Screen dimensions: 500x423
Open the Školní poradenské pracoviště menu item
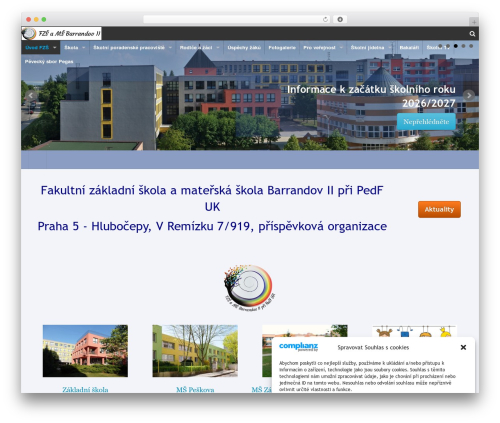(x=129, y=48)
